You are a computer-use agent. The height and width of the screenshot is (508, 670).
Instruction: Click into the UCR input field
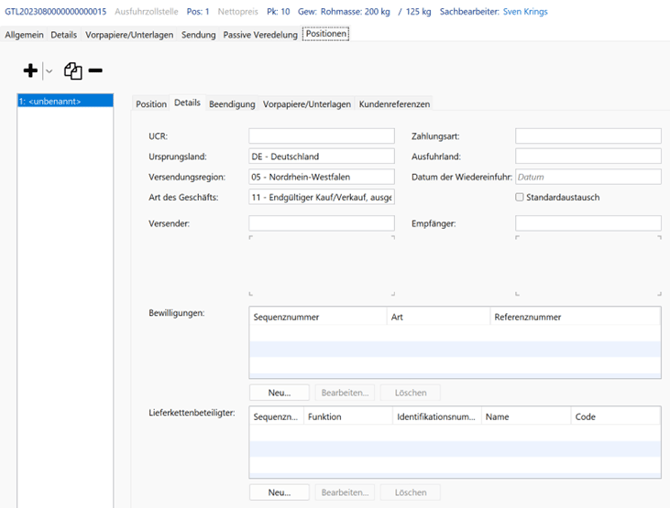[x=321, y=136]
